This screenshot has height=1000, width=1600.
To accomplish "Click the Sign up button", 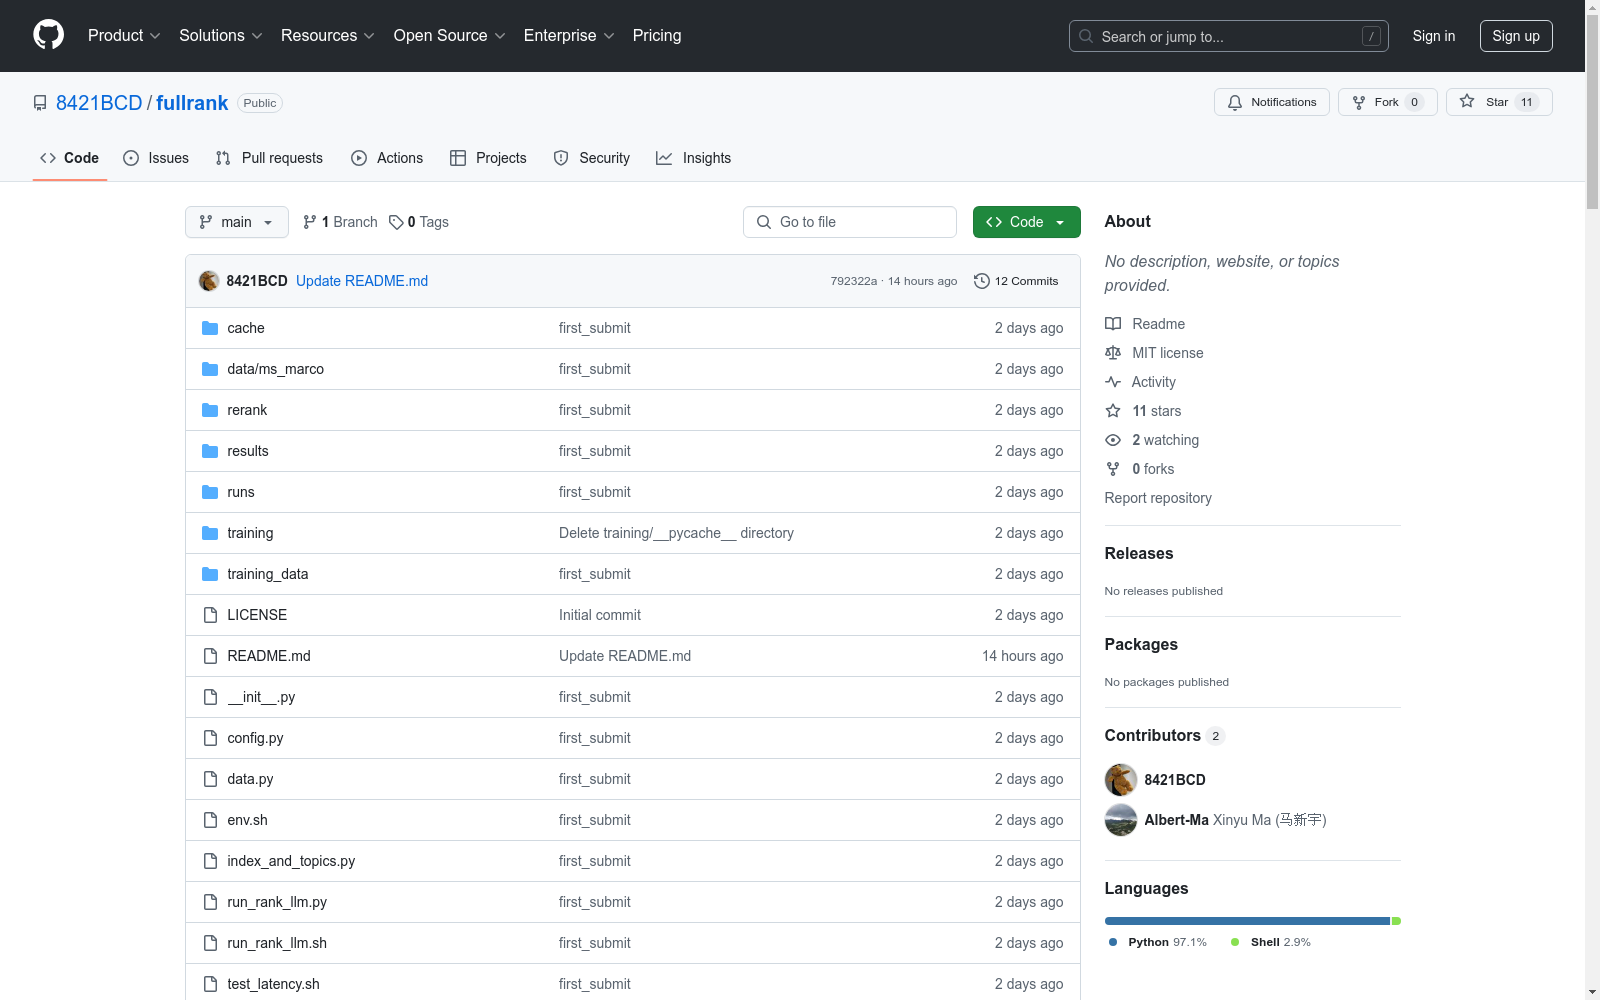I will tap(1516, 36).
